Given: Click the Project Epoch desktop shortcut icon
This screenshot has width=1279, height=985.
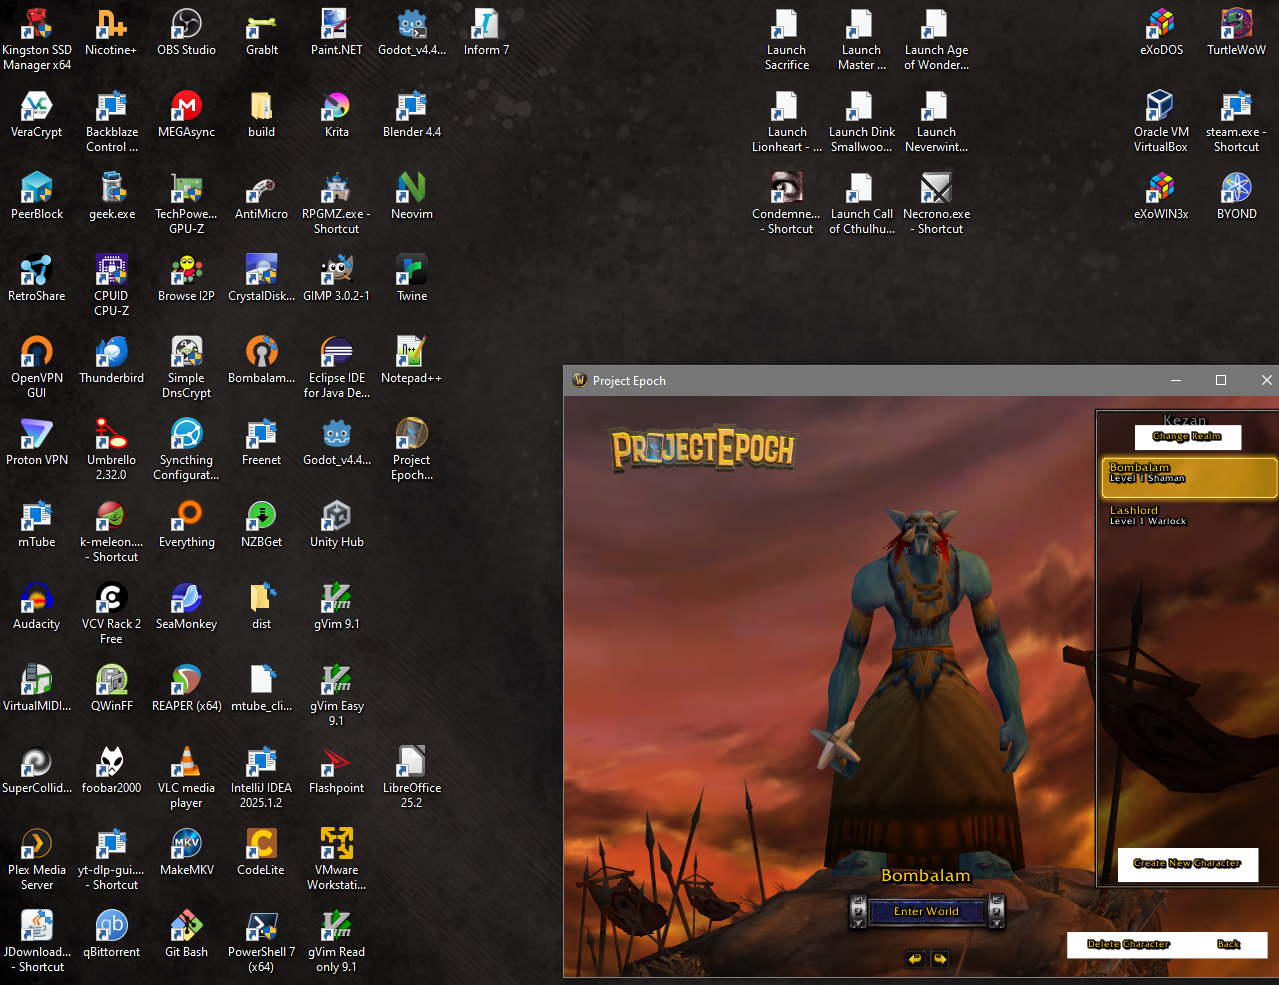Looking at the screenshot, I should click(412, 450).
